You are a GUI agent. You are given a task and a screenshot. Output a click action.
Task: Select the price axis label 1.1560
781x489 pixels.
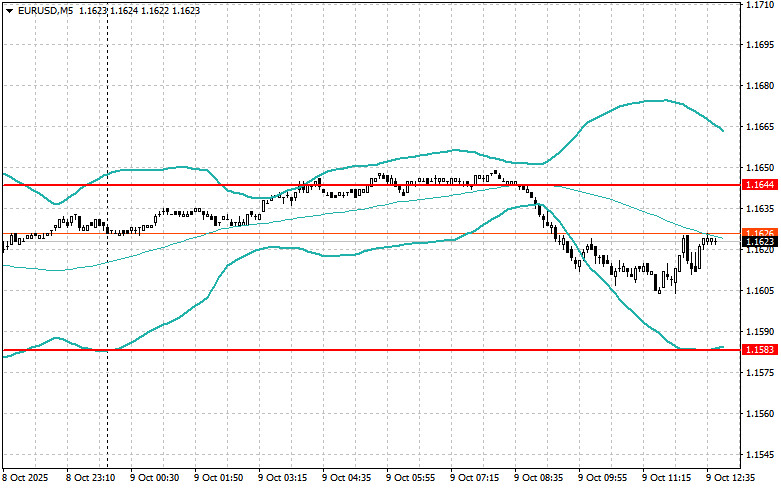pos(760,413)
